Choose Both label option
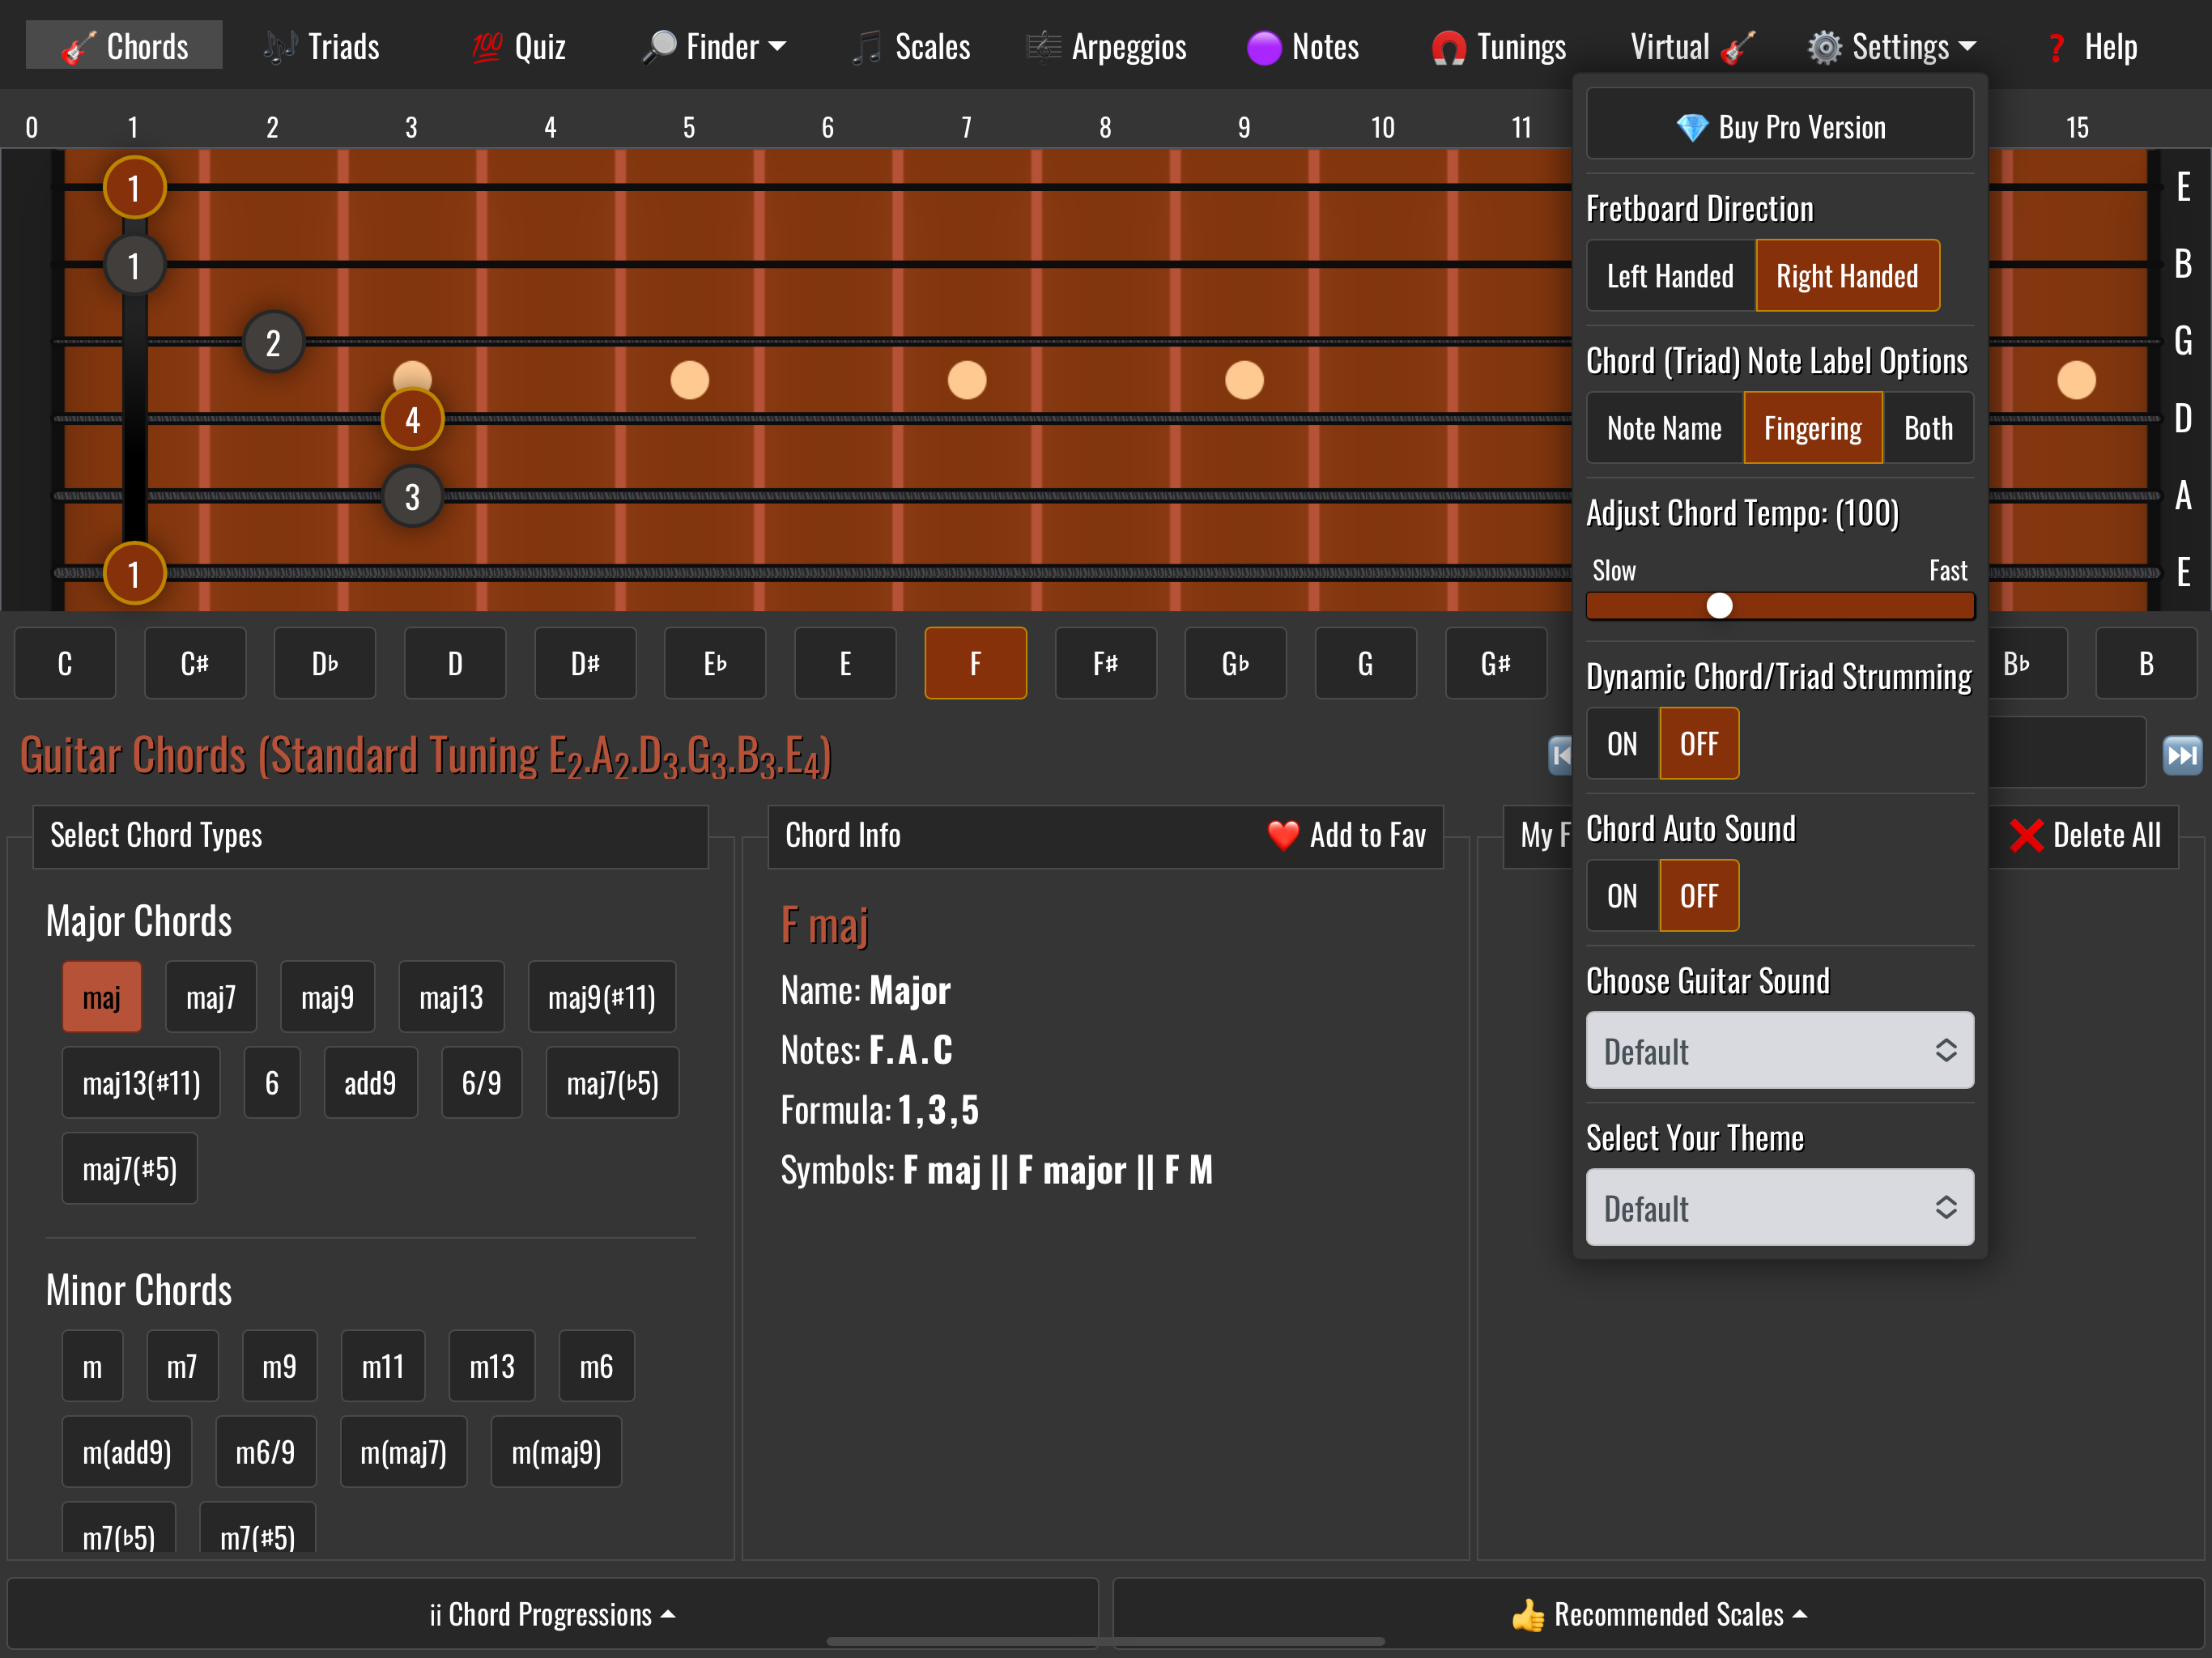The width and height of the screenshot is (2212, 1658). point(1927,428)
